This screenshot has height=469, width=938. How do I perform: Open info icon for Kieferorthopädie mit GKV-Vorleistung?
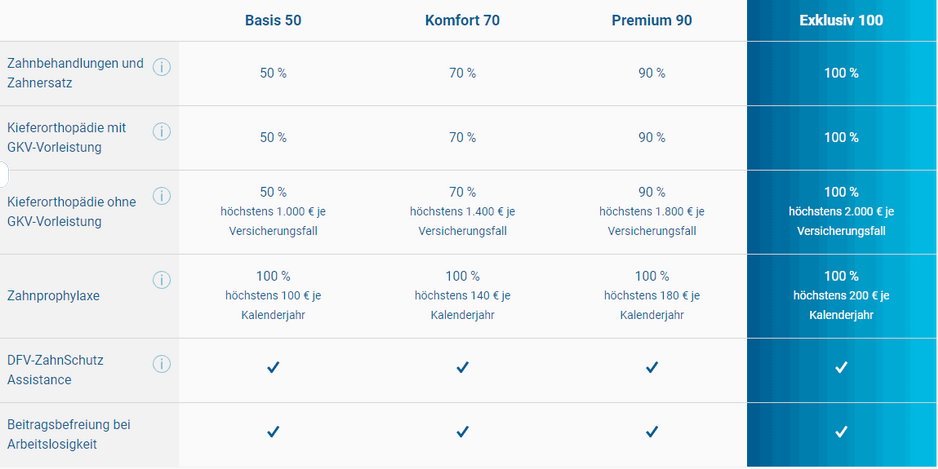pos(162,132)
